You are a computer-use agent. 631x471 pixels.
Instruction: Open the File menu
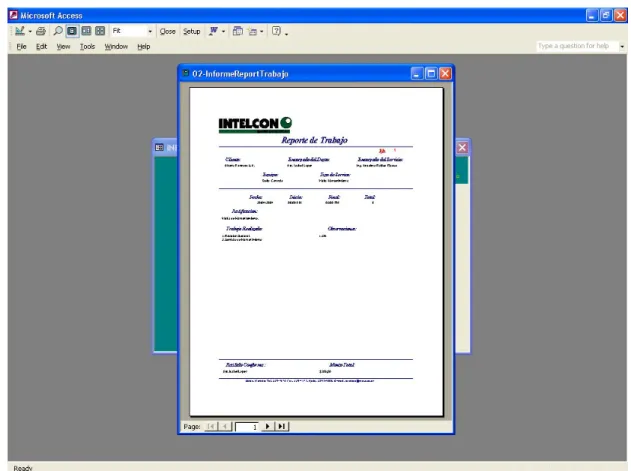coord(21,47)
